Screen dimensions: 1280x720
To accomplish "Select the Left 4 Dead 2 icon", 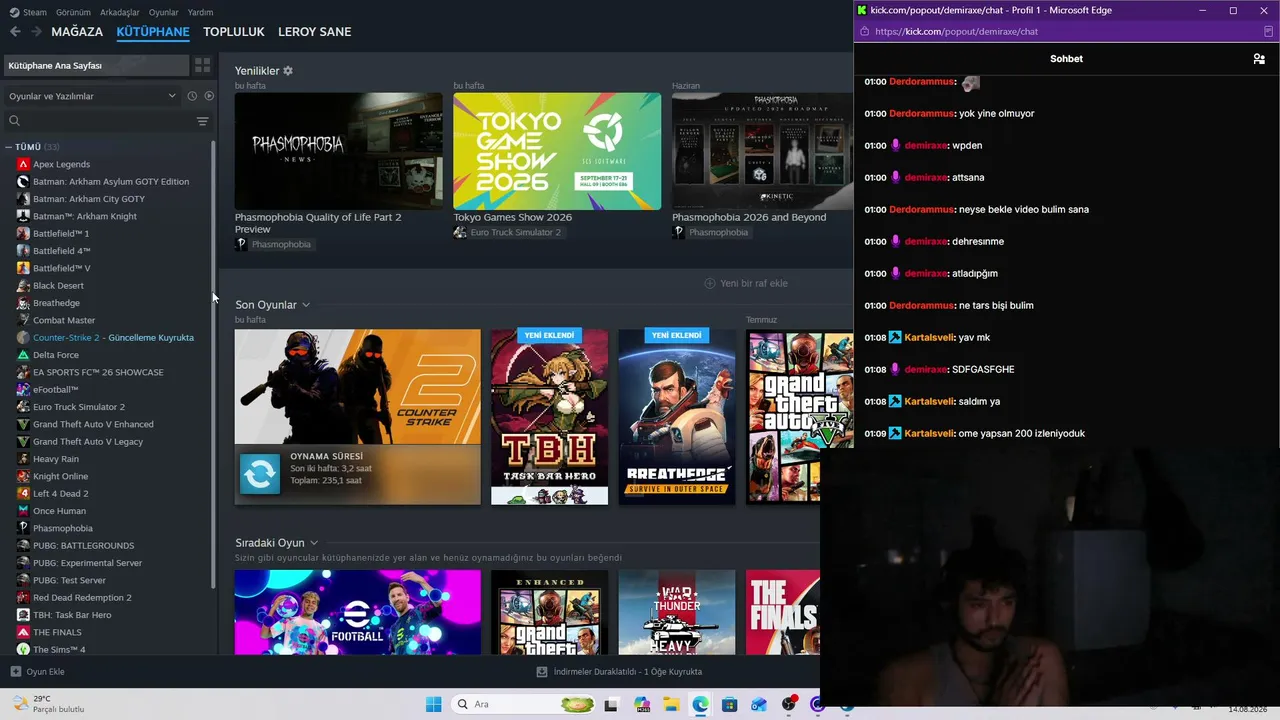I will (23, 494).
